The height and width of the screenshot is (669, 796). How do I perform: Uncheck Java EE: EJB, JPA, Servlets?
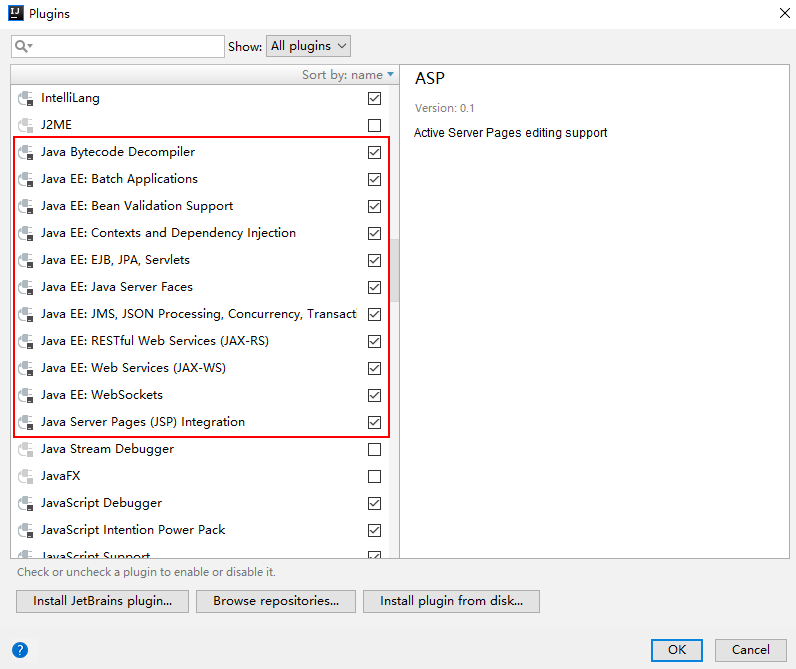[x=374, y=260]
